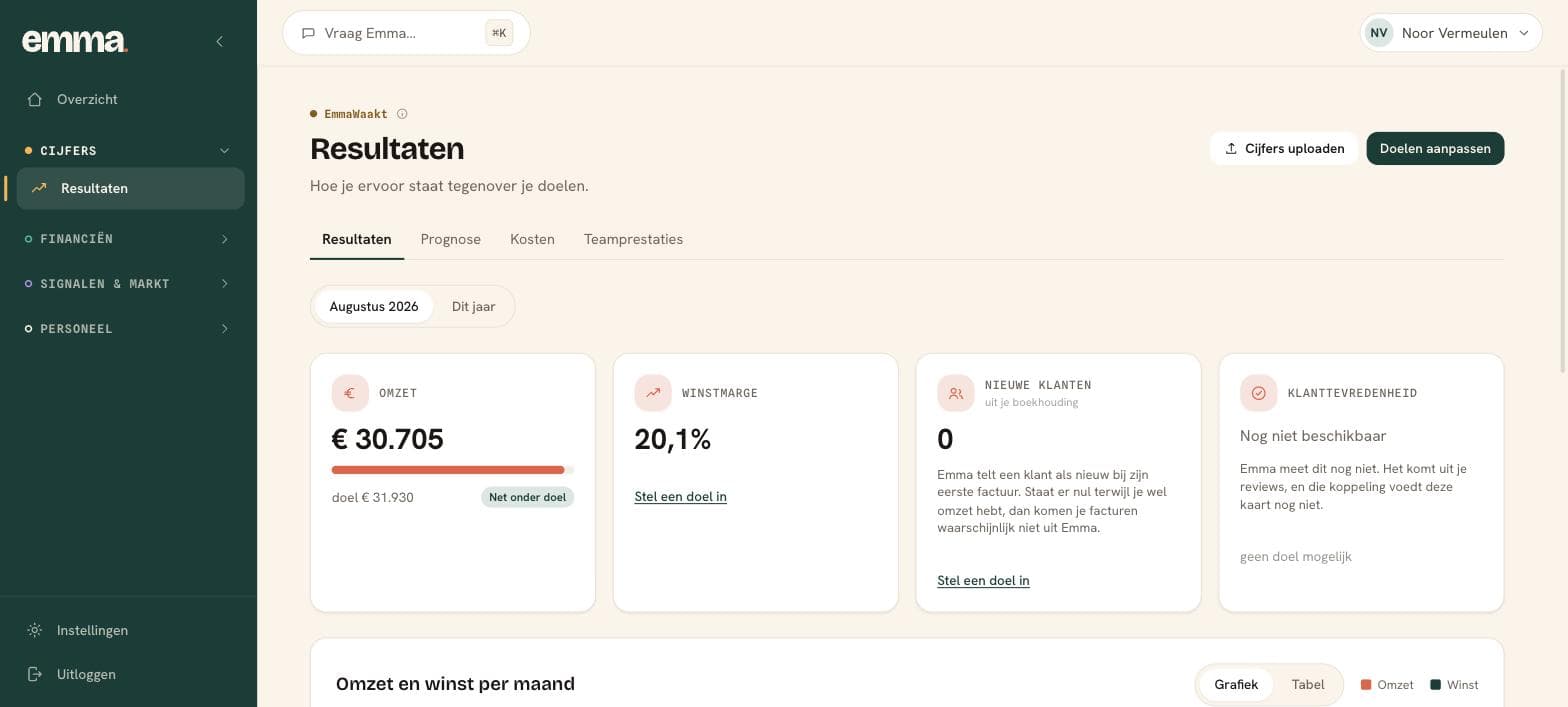Click the Uitloggen door icon
Screen dimensions: 1568x707
(x=35, y=674)
